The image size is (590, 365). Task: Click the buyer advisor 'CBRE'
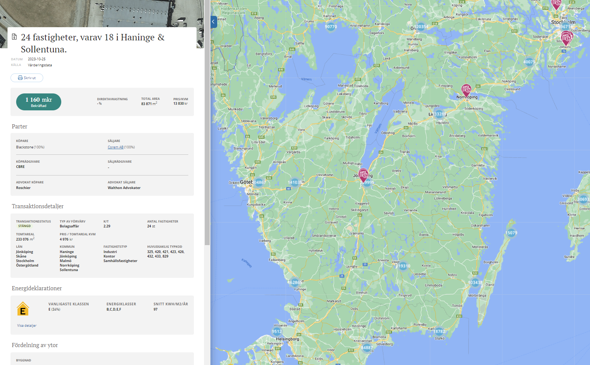coord(20,166)
